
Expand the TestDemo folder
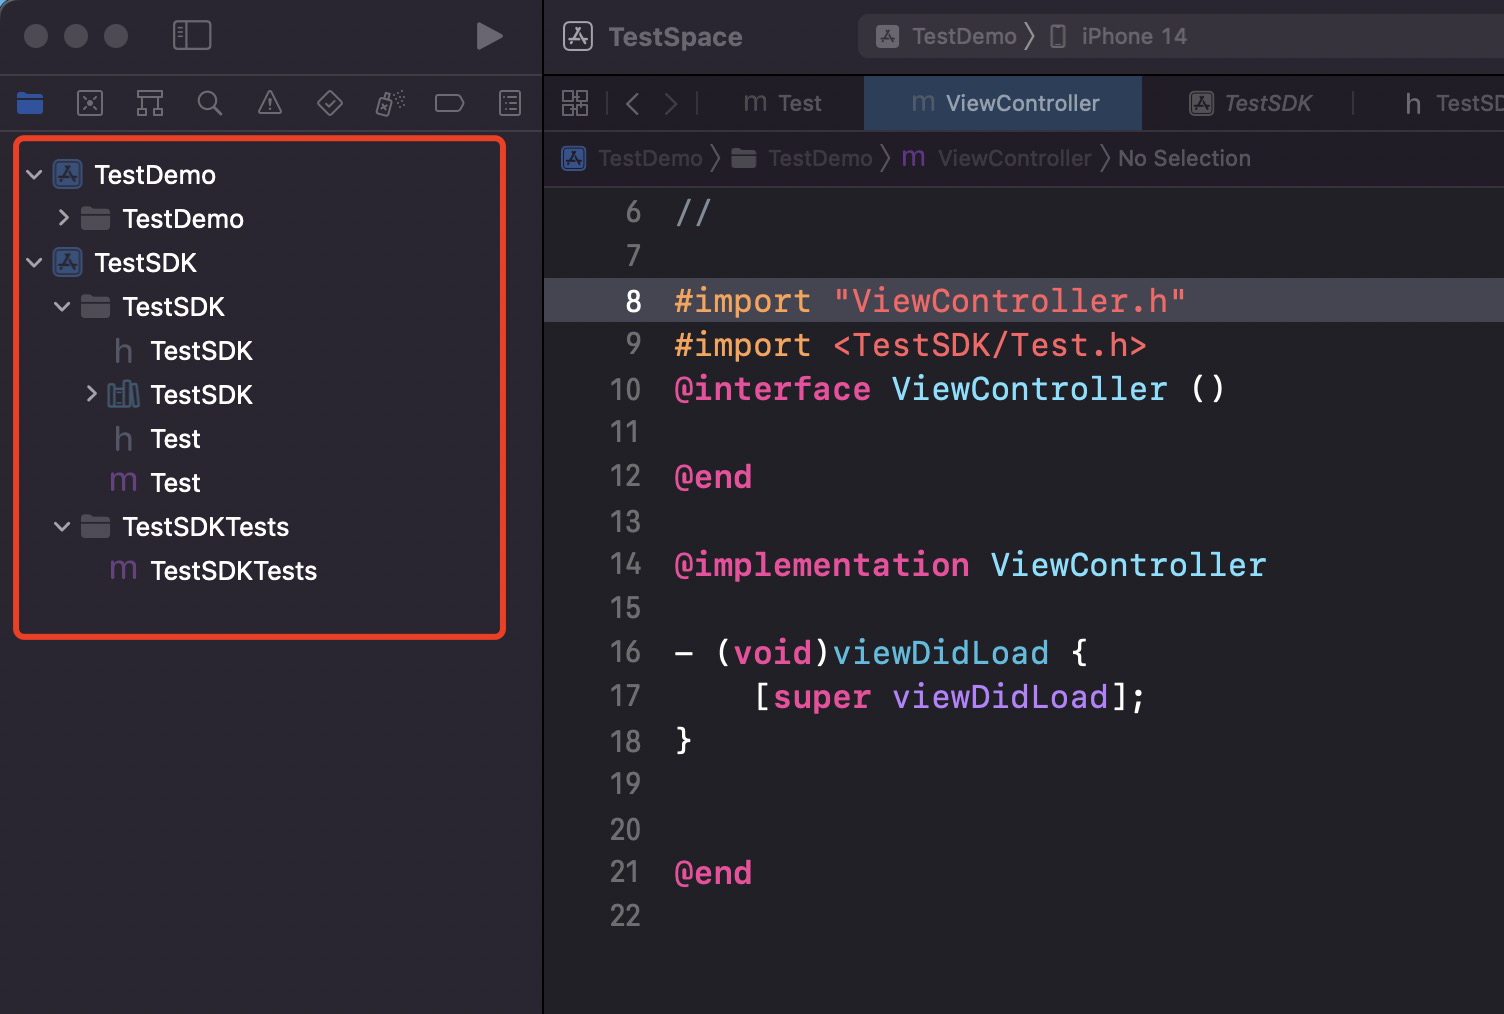[x=63, y=218]
